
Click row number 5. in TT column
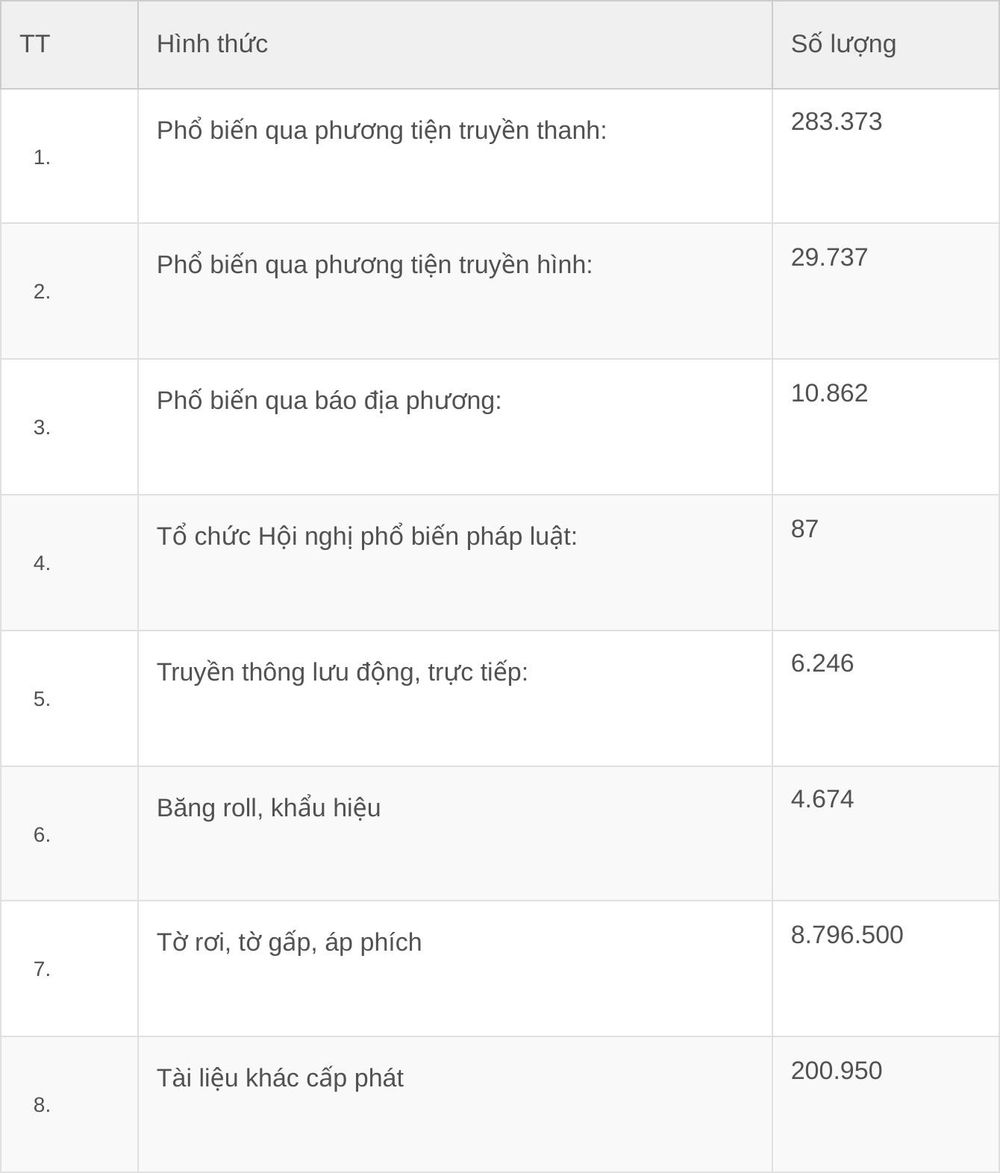pyautogui.click(x=42, y=699)
